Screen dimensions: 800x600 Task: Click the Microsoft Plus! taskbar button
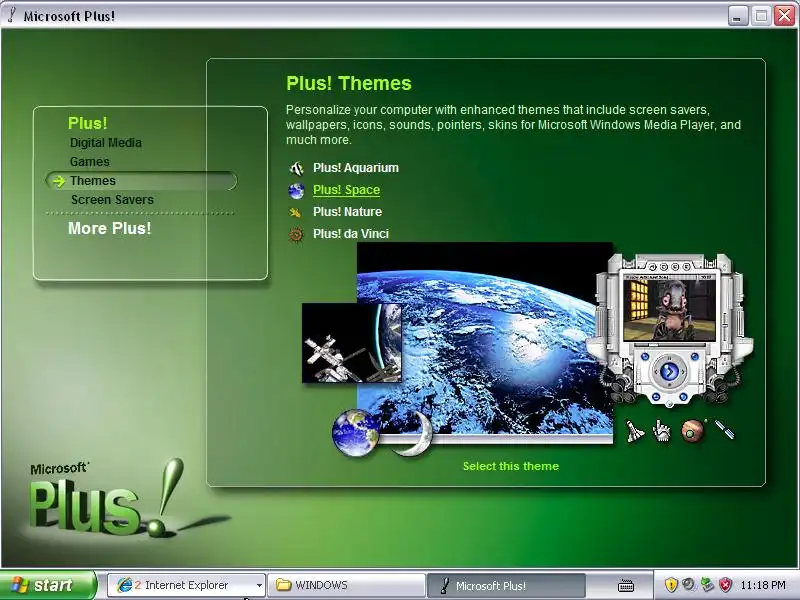(506, 585)
